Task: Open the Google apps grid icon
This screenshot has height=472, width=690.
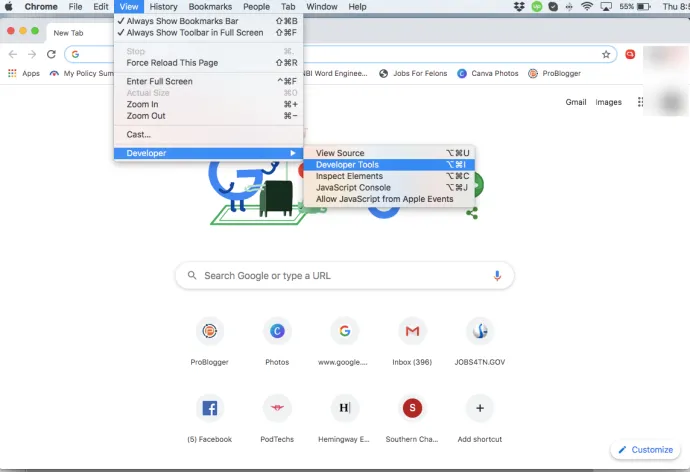Action: tap(640, 102)
